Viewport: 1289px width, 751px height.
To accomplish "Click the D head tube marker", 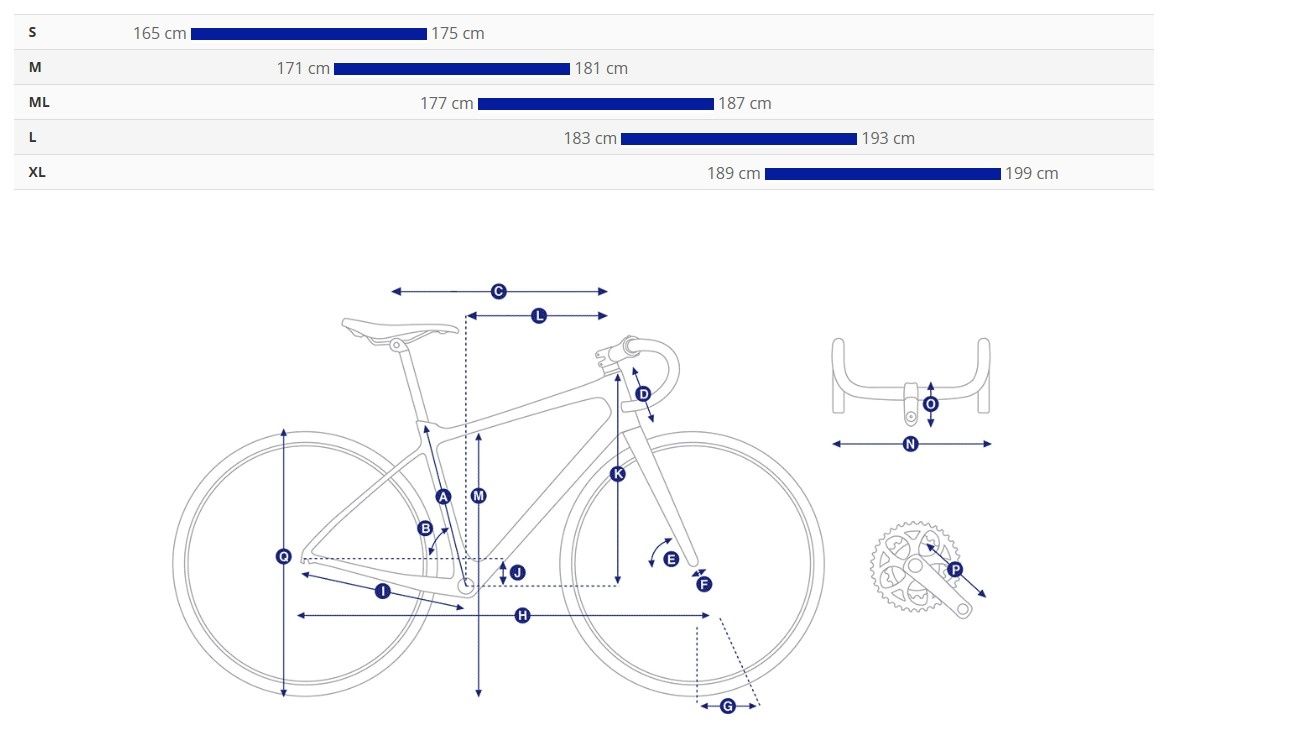I will [643, 394].
